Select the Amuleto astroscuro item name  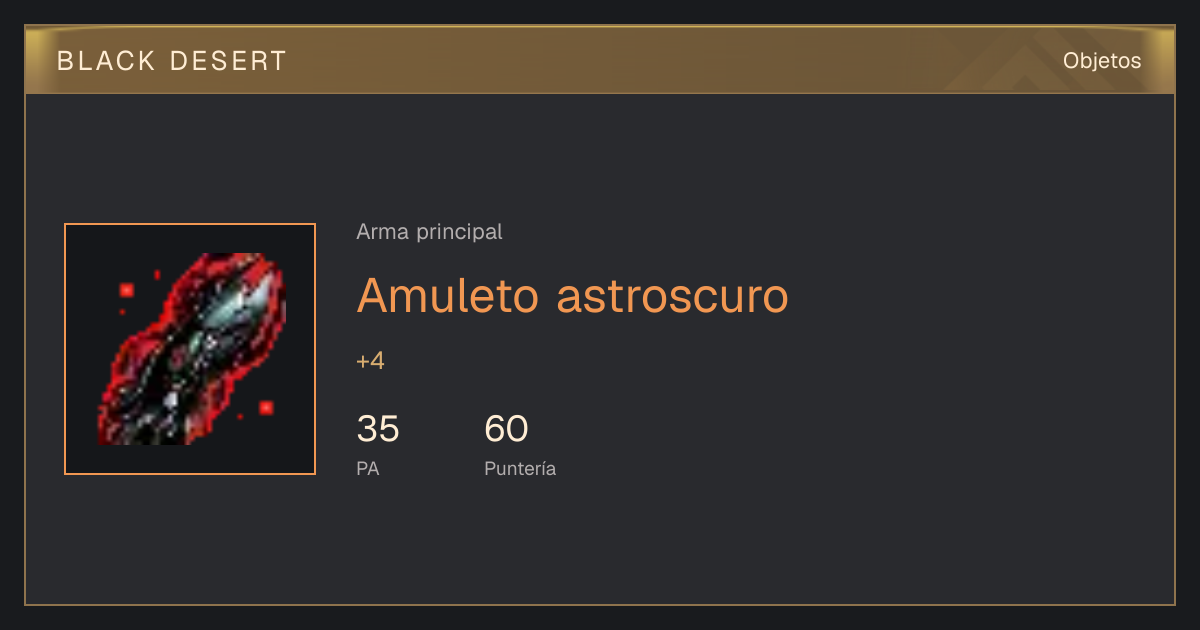tap(572, 295)
